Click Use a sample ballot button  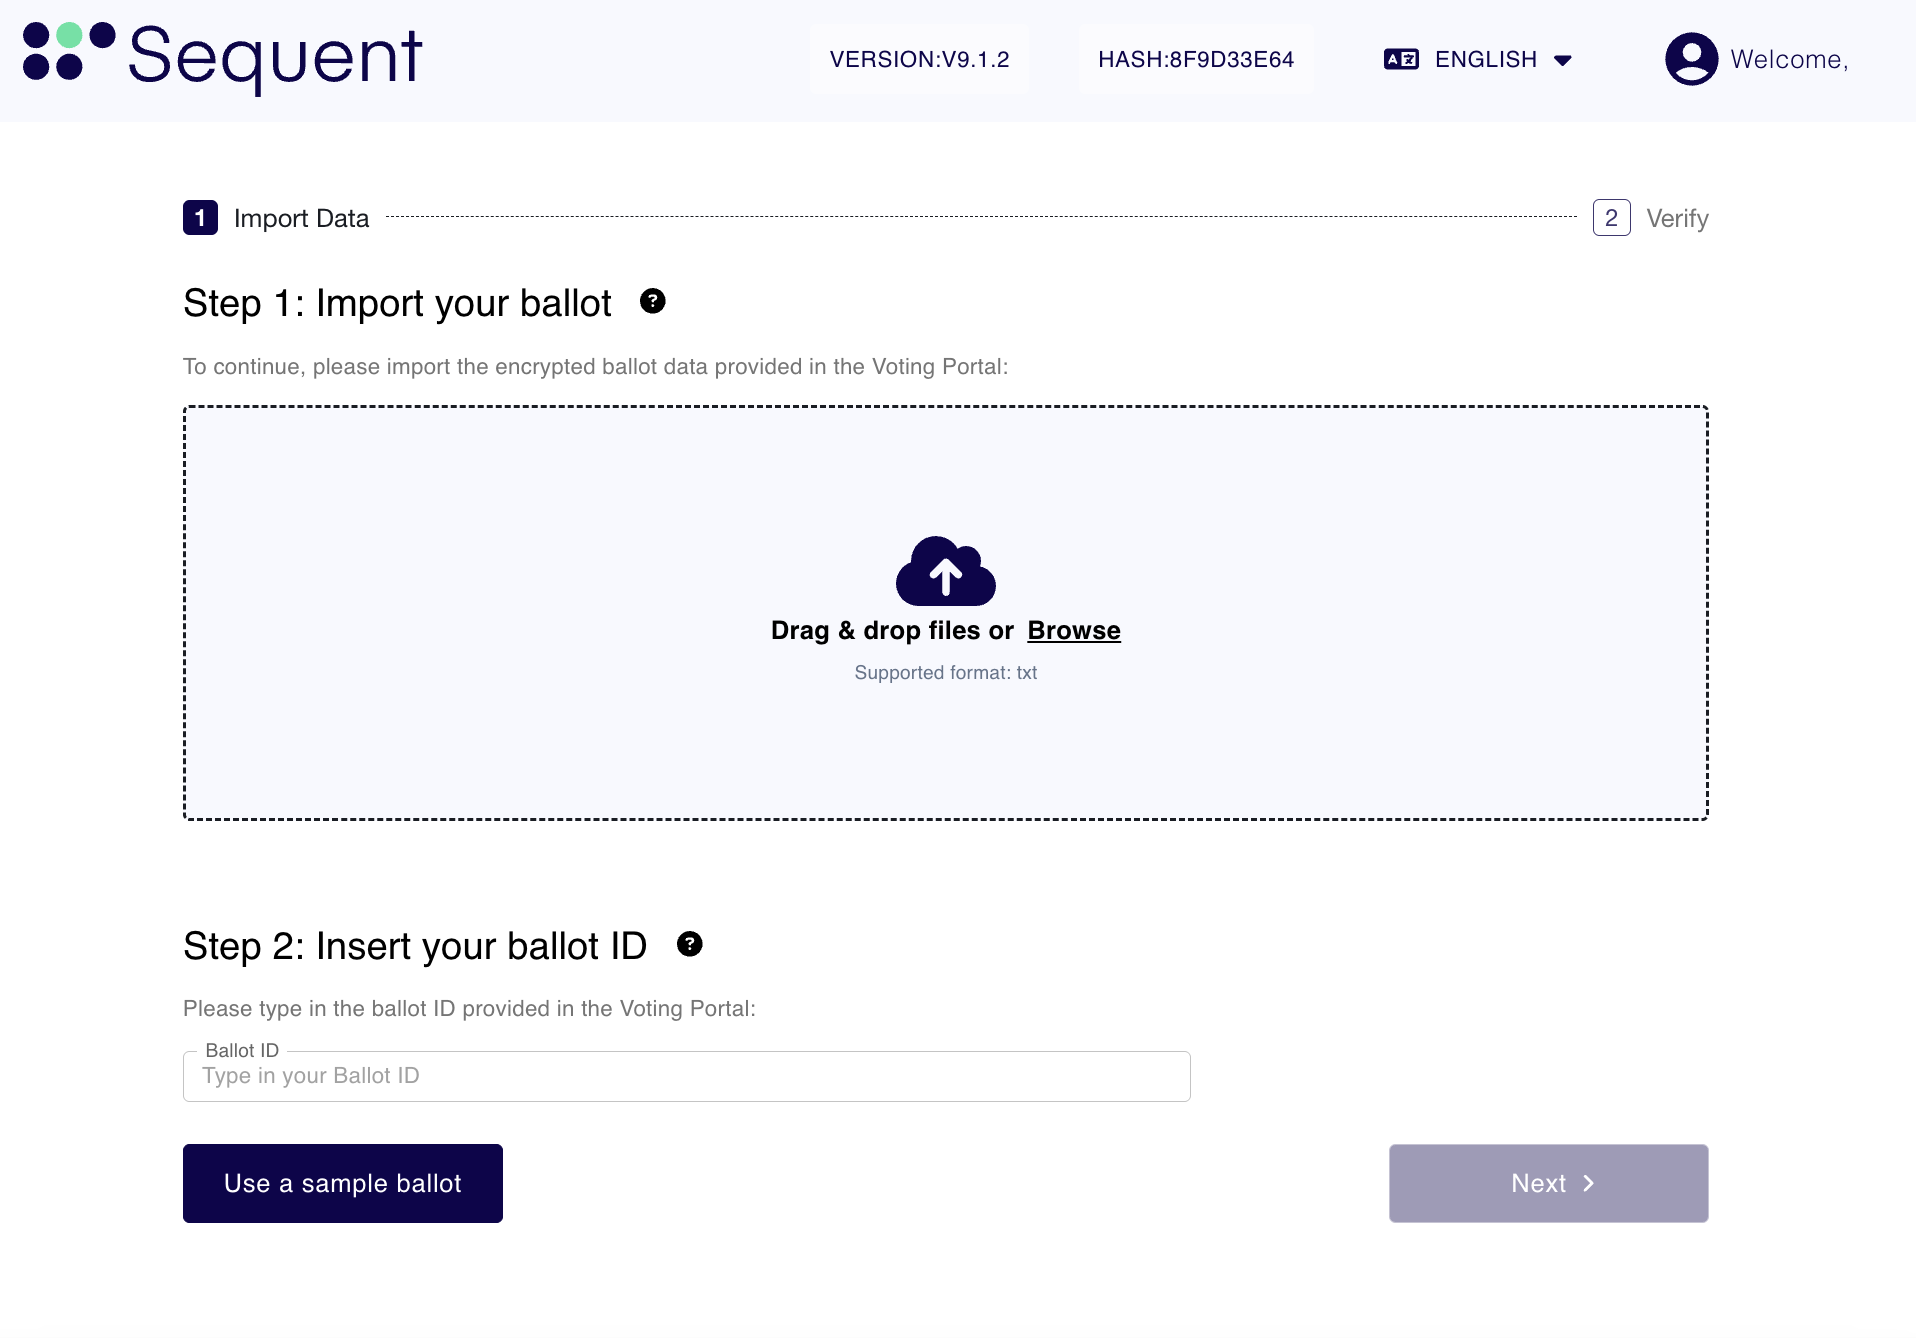[342, 1183]
